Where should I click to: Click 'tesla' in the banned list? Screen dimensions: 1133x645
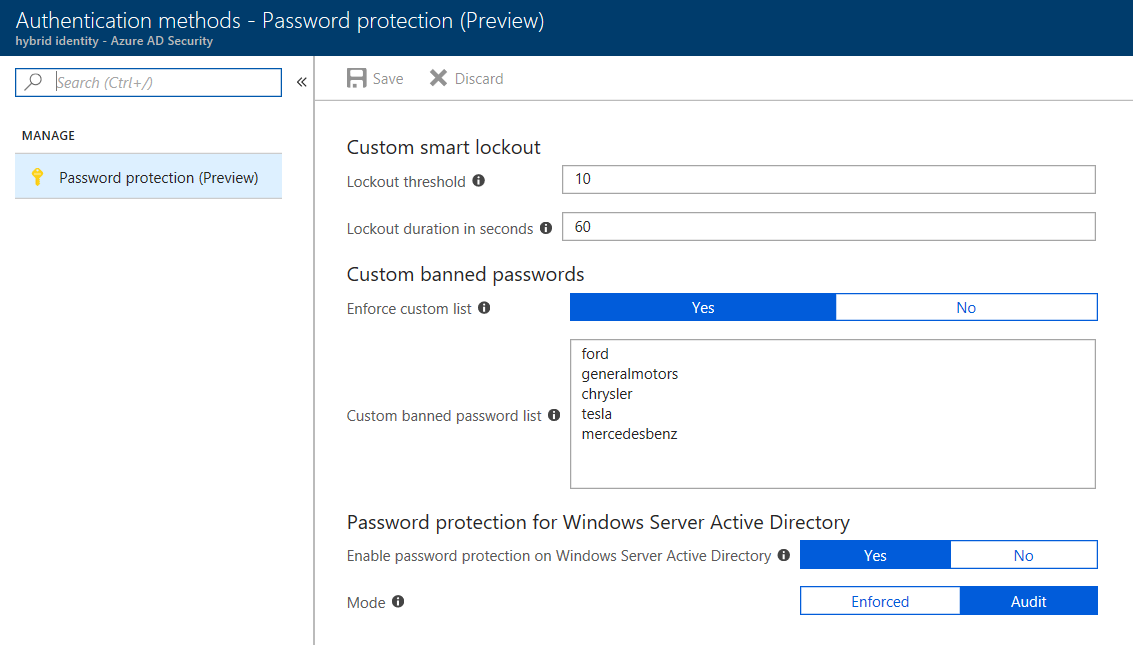[596, 414]
